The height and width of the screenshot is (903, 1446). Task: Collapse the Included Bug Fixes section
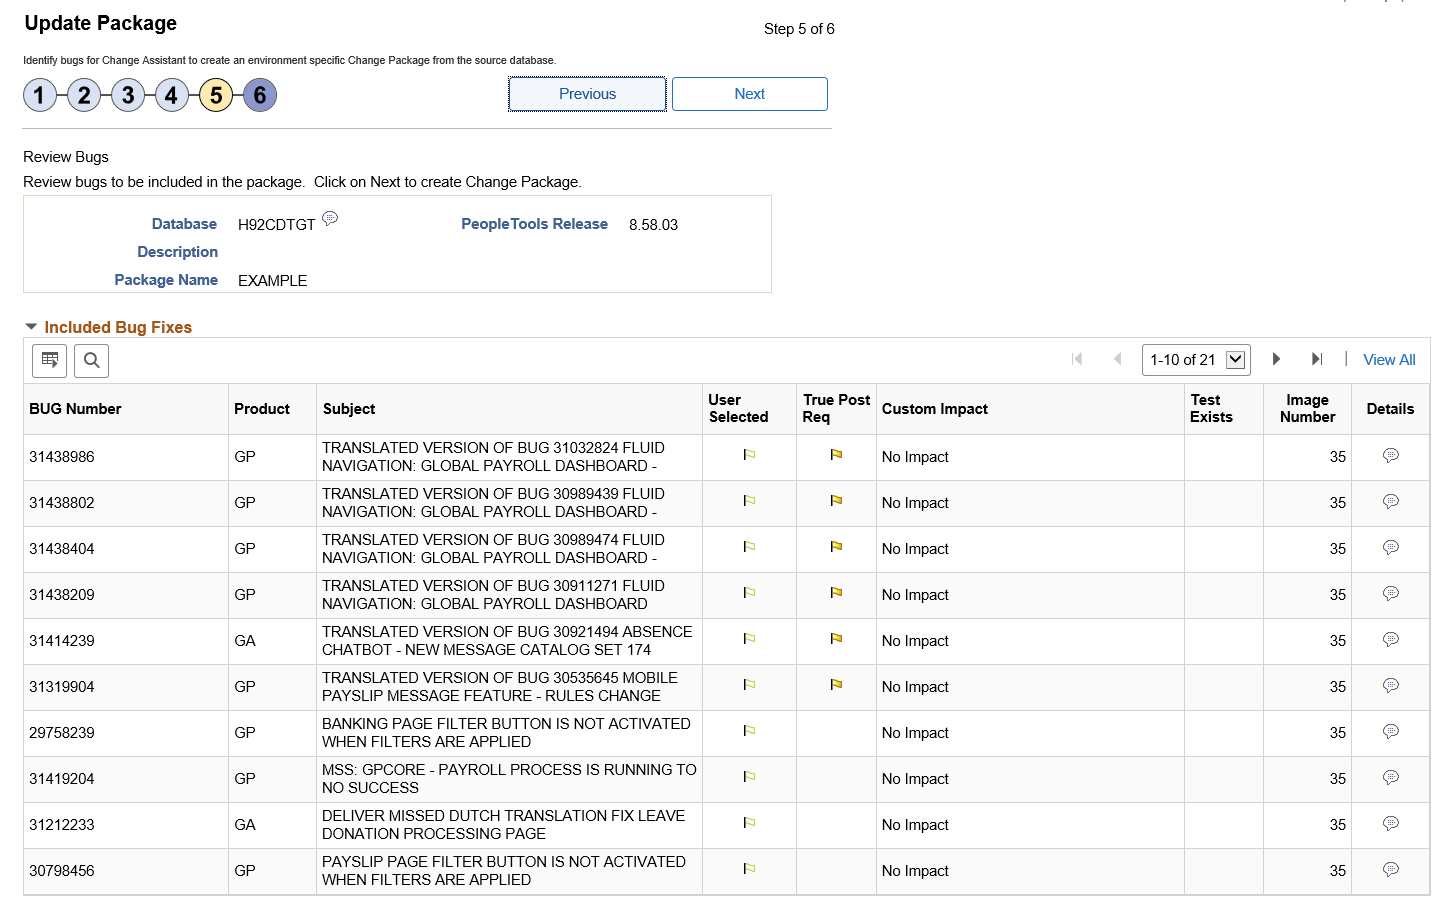tap(31, 327)
